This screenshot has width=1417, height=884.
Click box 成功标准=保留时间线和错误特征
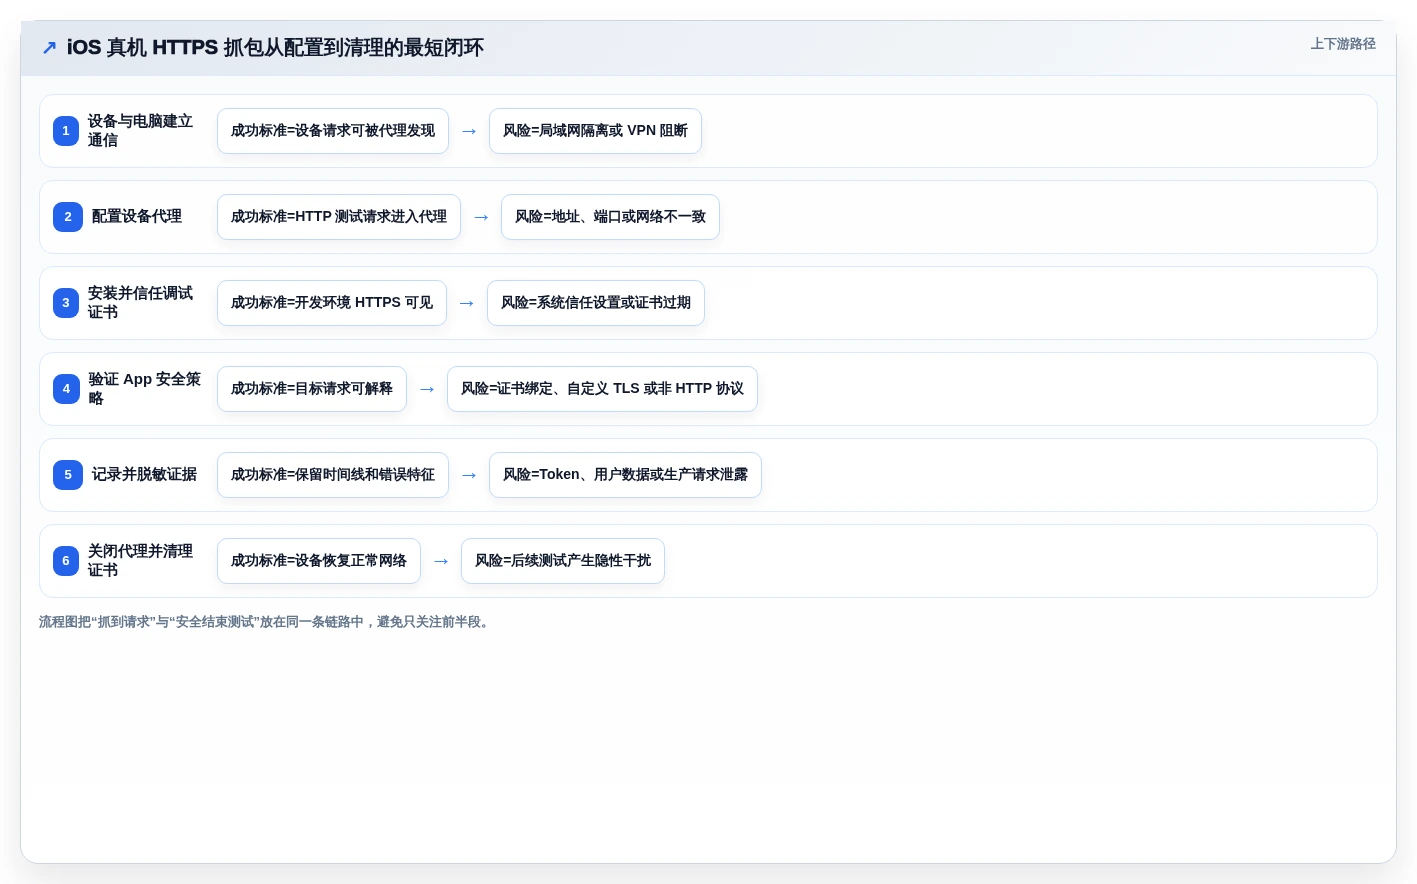[x=333, y=475]
